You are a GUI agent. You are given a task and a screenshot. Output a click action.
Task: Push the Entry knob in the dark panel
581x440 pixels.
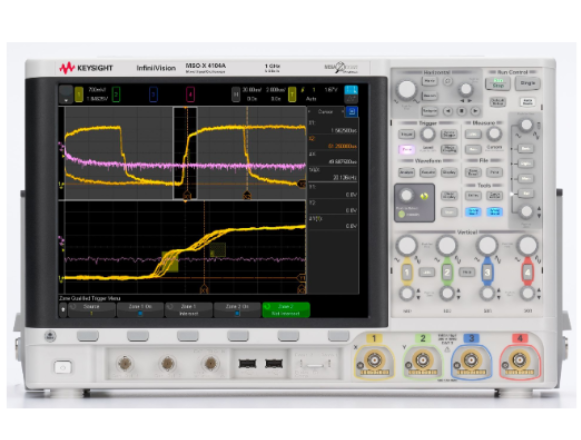pos(406,195)
